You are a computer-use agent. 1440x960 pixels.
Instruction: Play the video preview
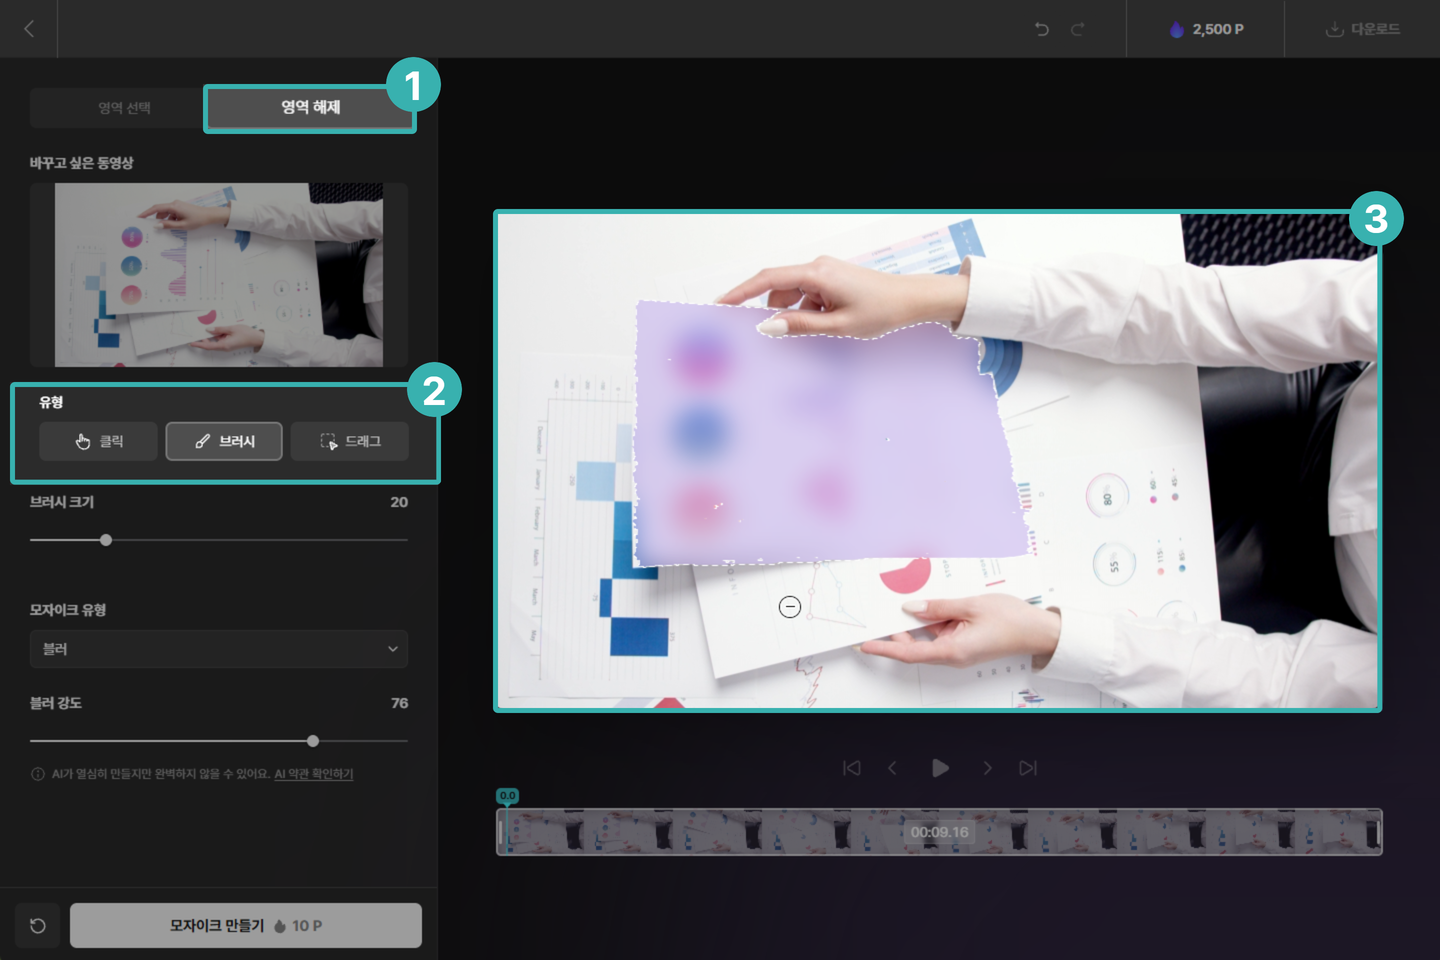[940, 768]
